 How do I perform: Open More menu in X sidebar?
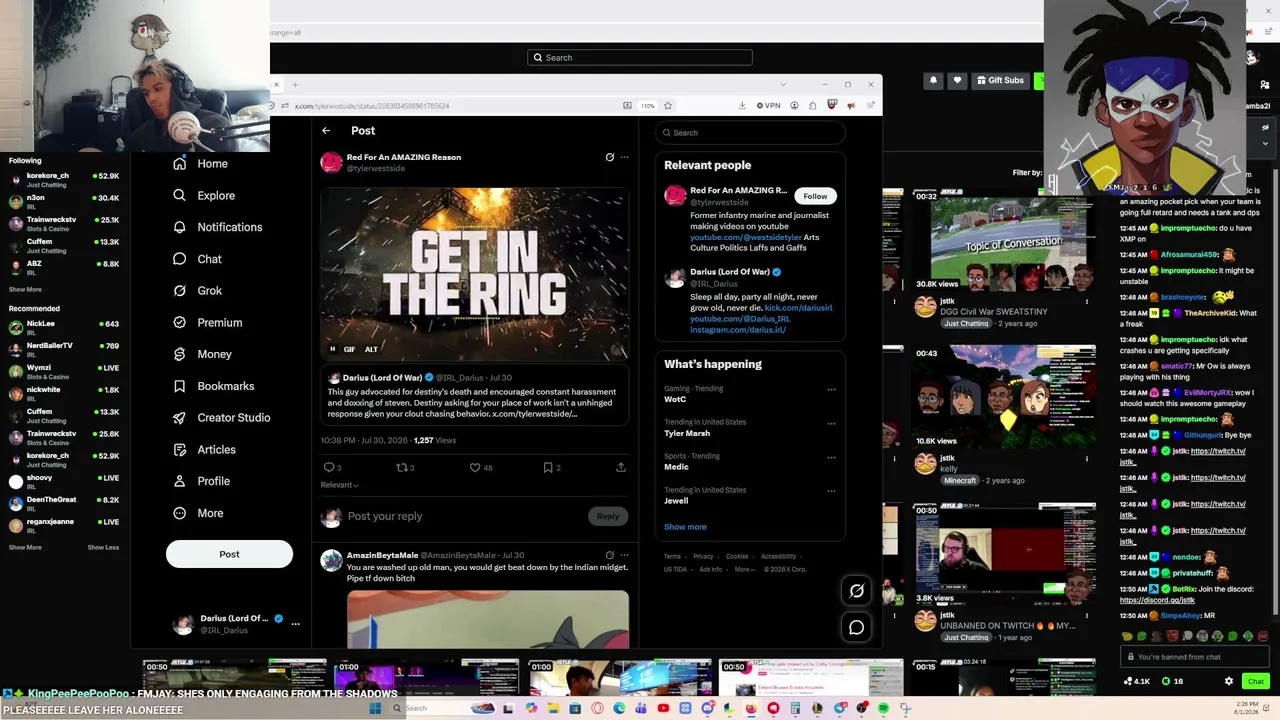pos(198,513)
